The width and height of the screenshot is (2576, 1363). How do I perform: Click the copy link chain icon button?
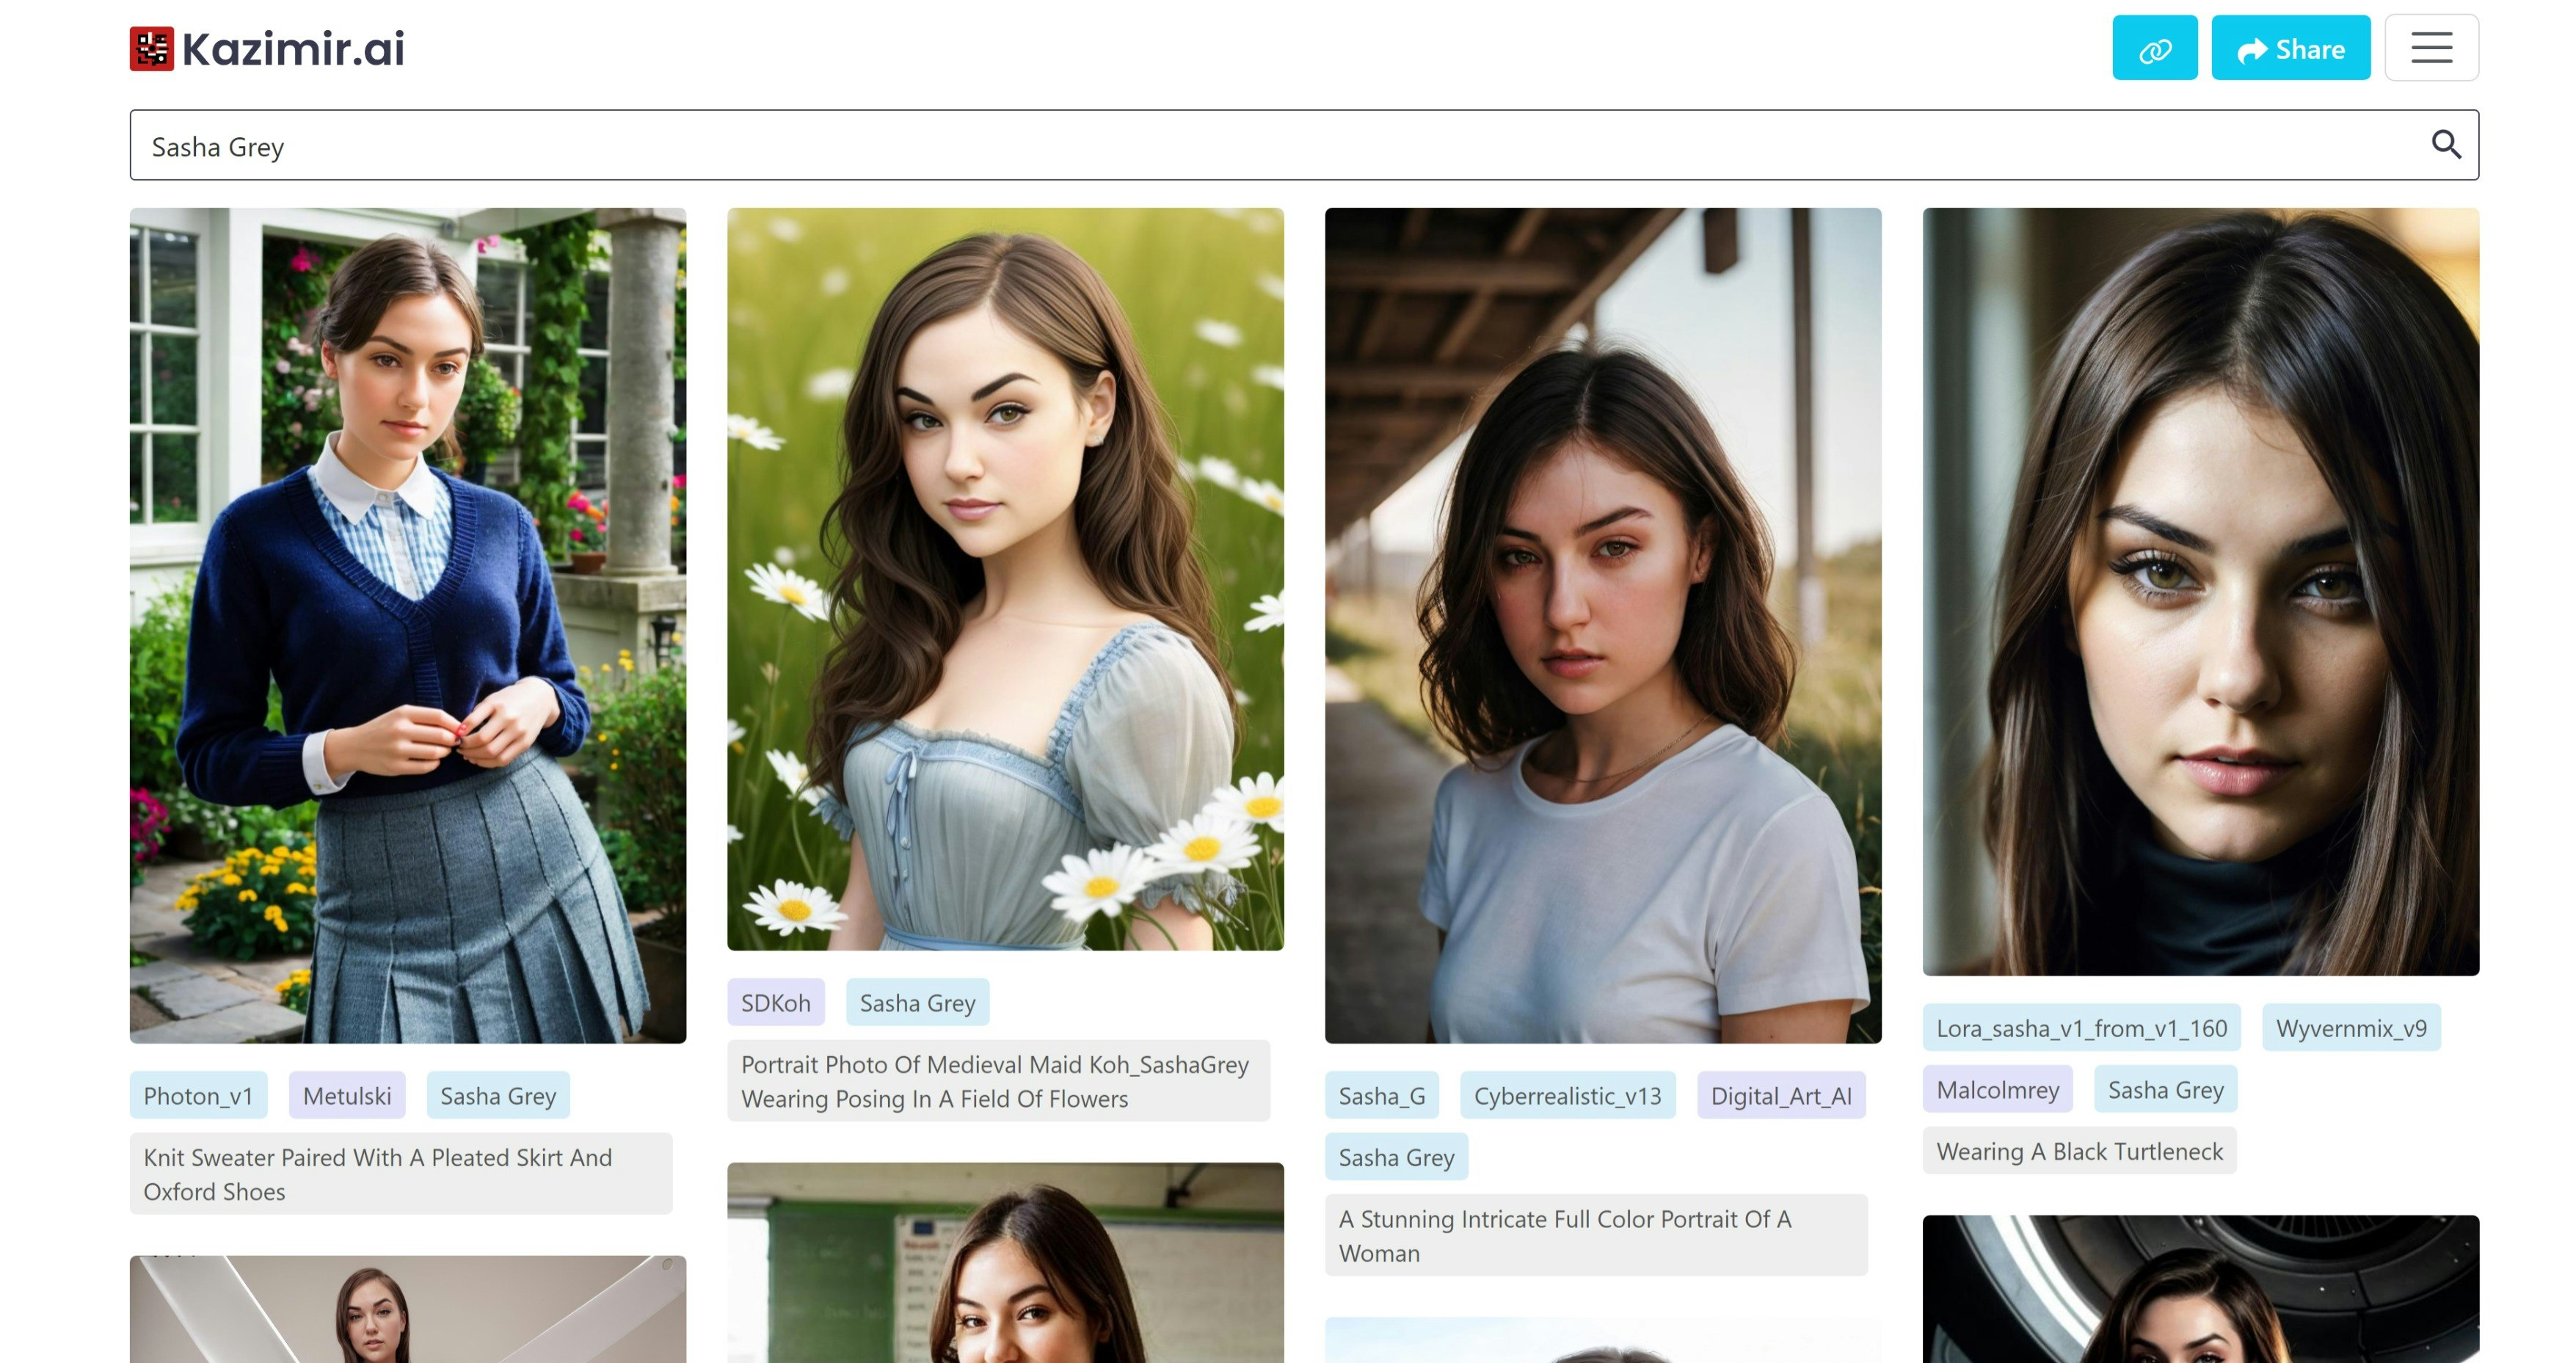point(2154,48)
